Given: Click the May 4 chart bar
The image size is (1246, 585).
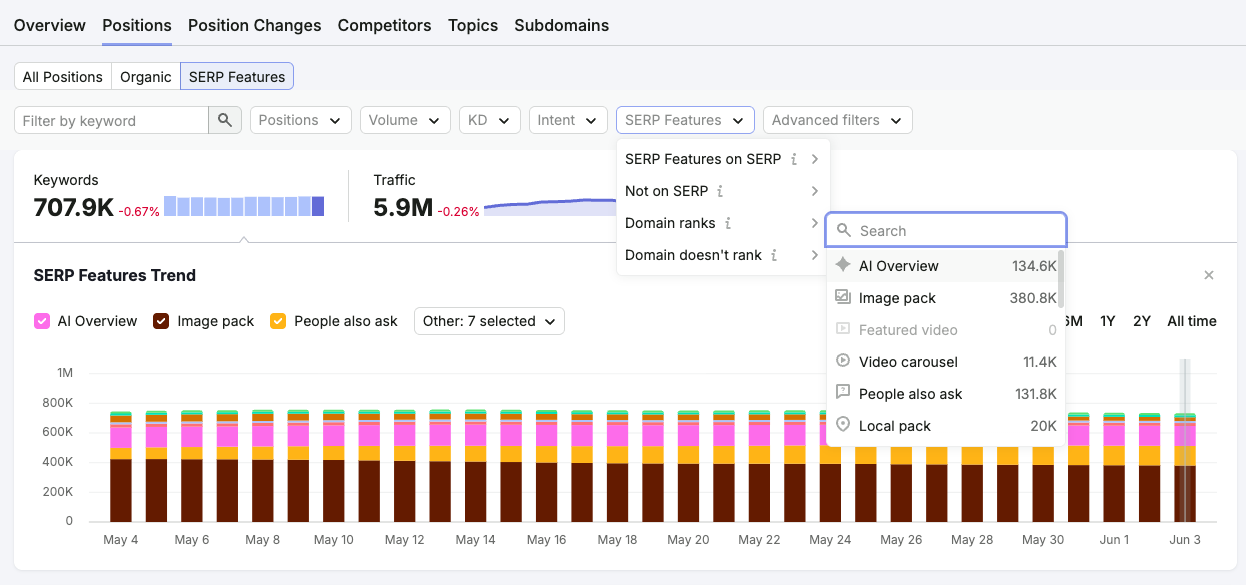Looking at the screenshot, I should tap(121, 465).
